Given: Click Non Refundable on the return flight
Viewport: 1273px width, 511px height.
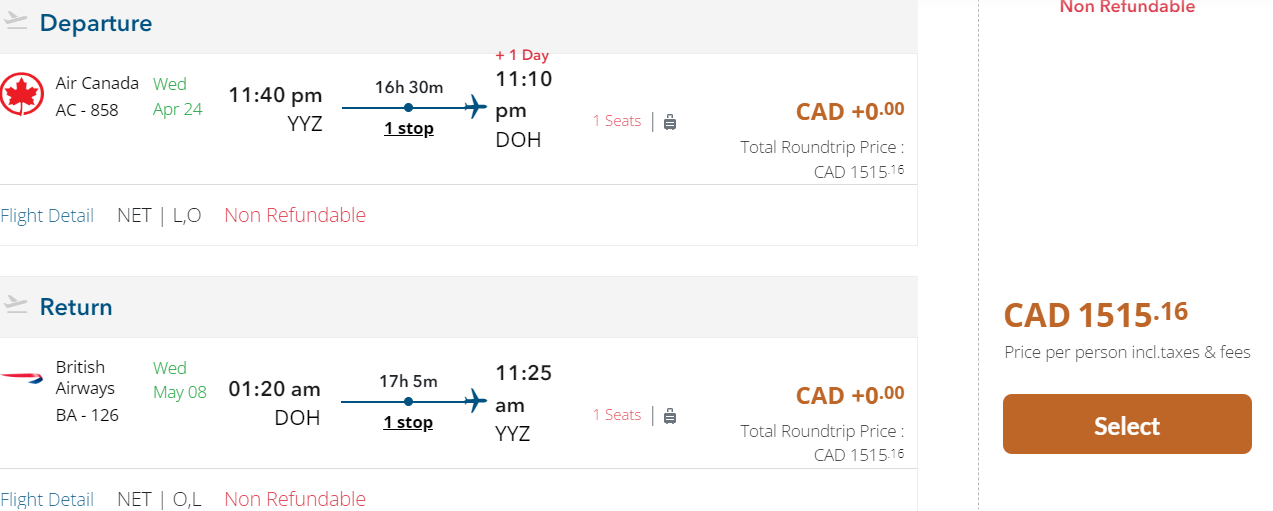Looking at the screenshot, I should (x=295, y=499).
